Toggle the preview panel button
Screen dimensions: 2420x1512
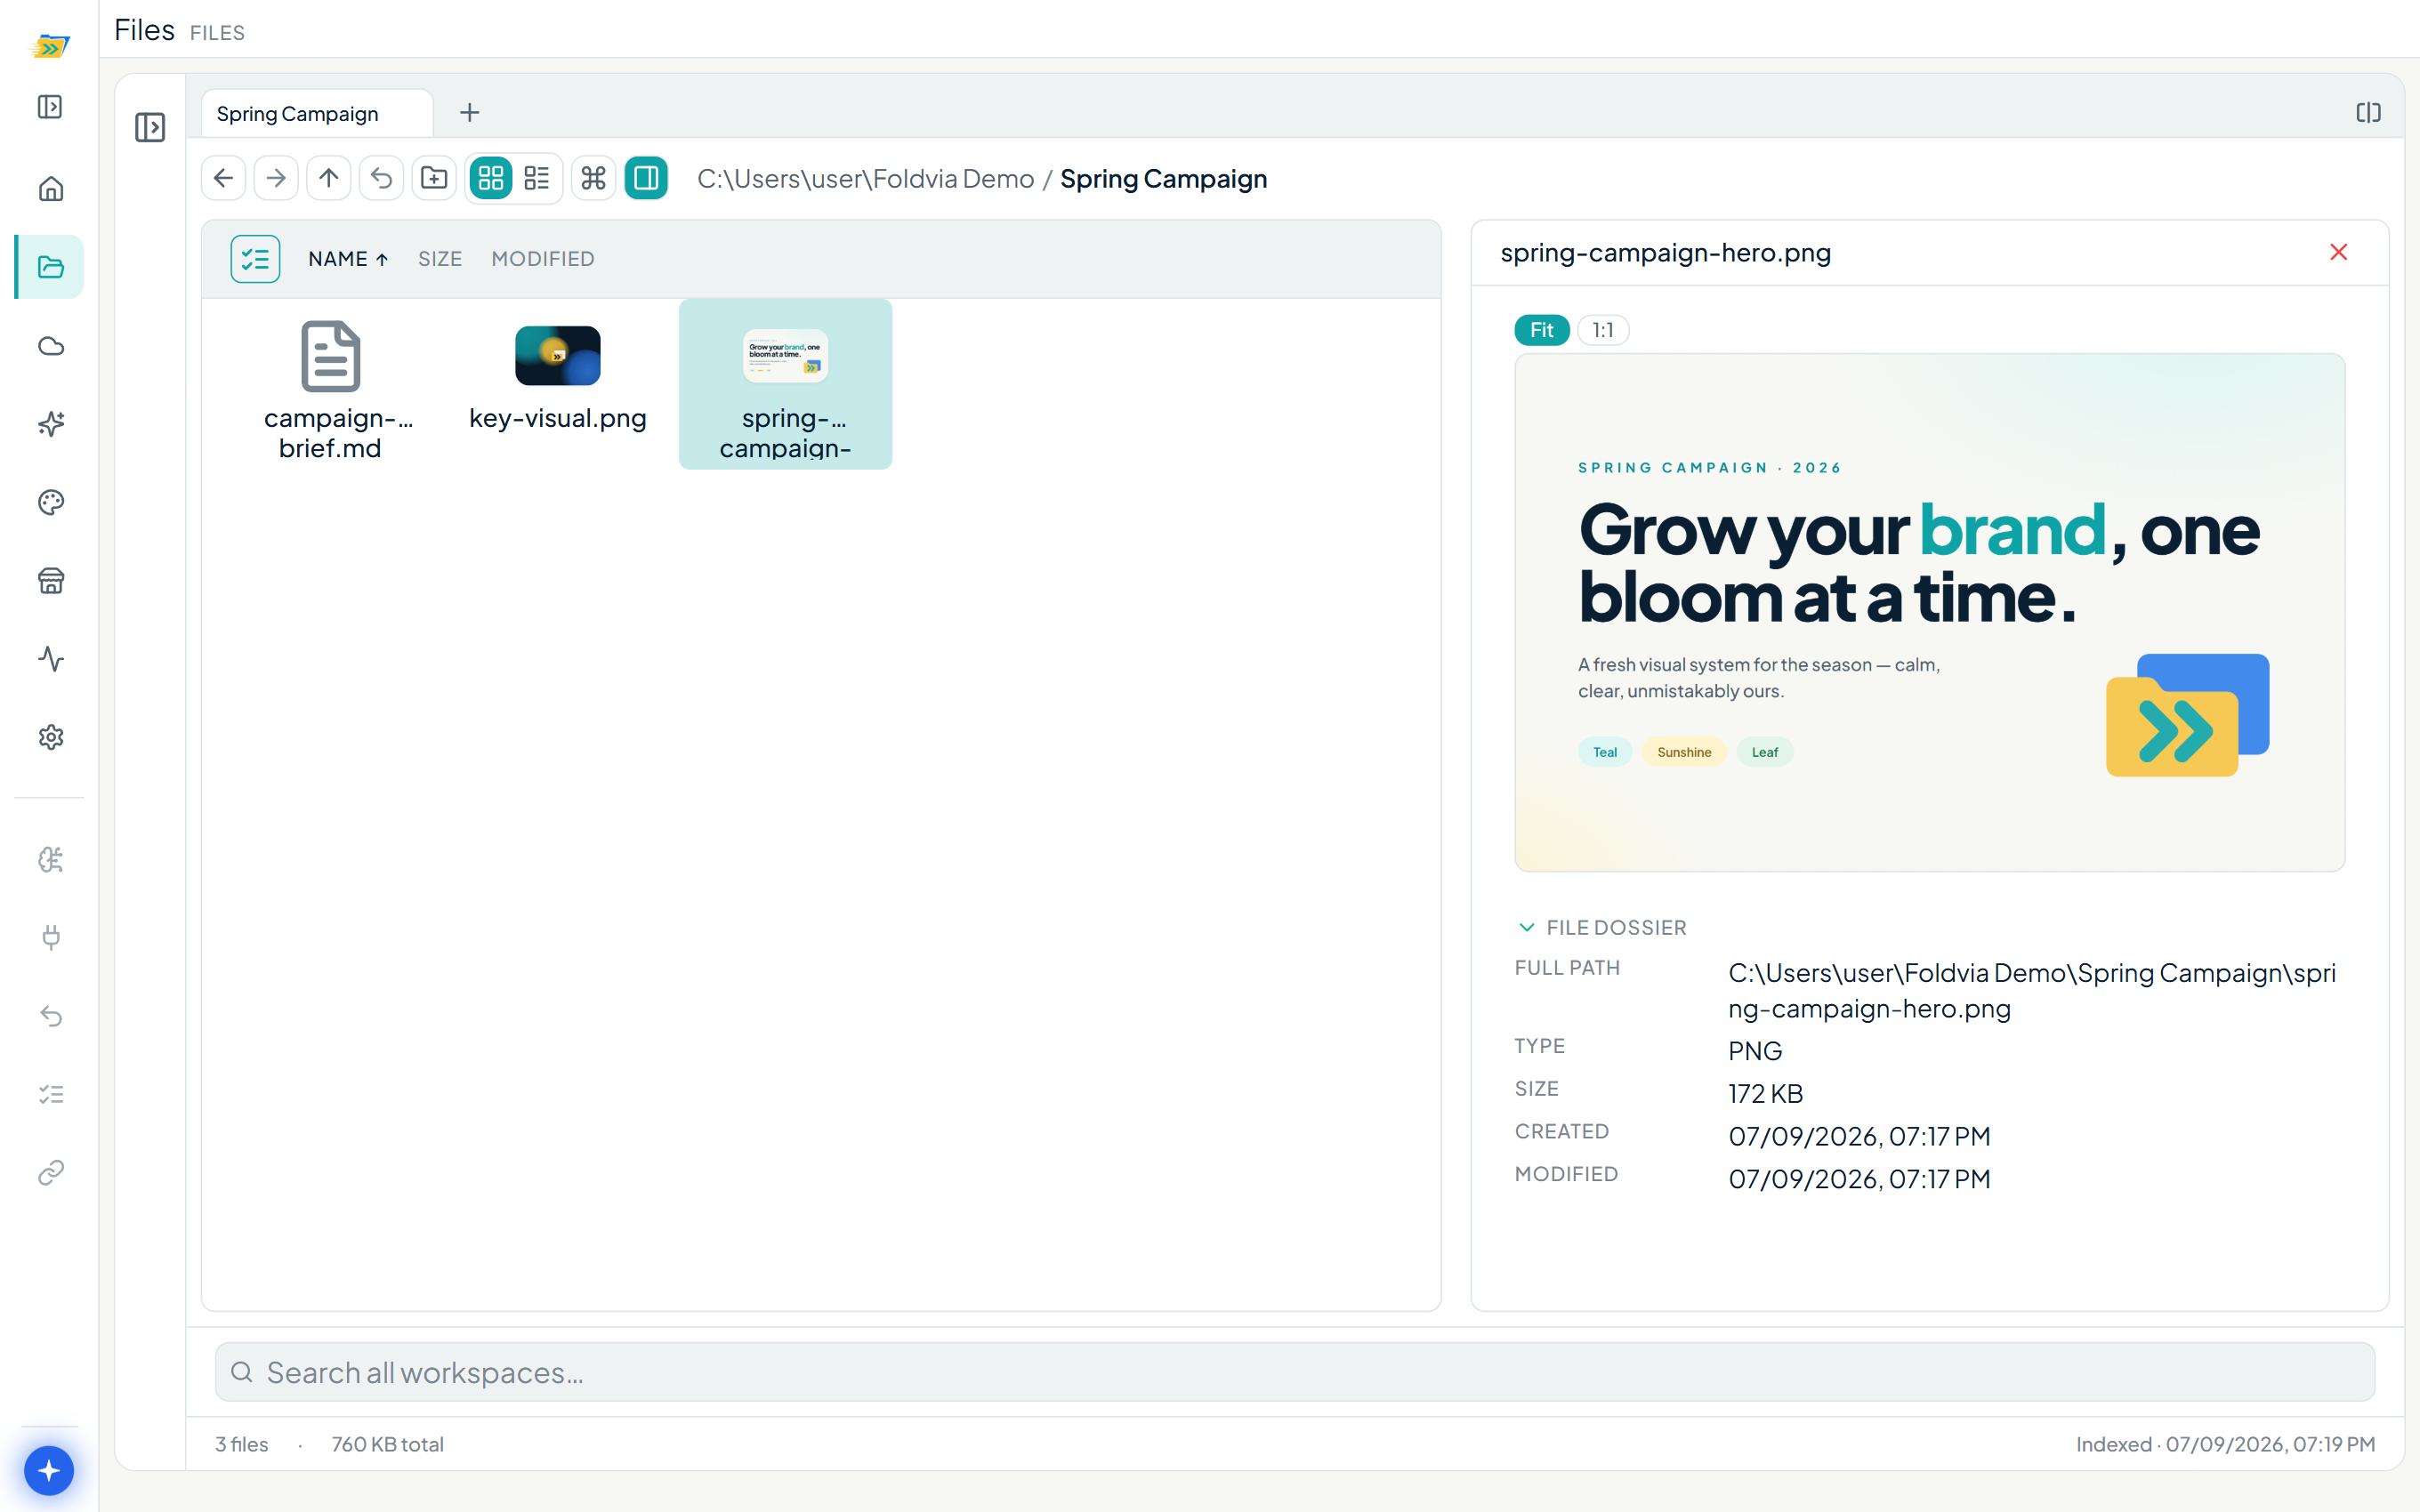click(x=646, y=178)
